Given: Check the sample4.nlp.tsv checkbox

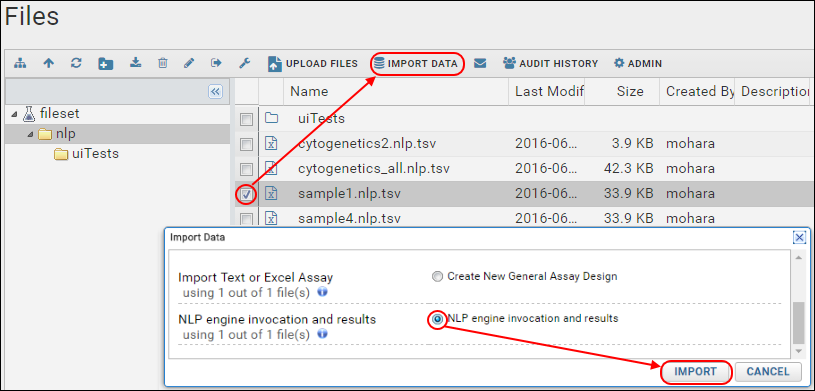Looking at the screenshot, I should click(246, 219).
